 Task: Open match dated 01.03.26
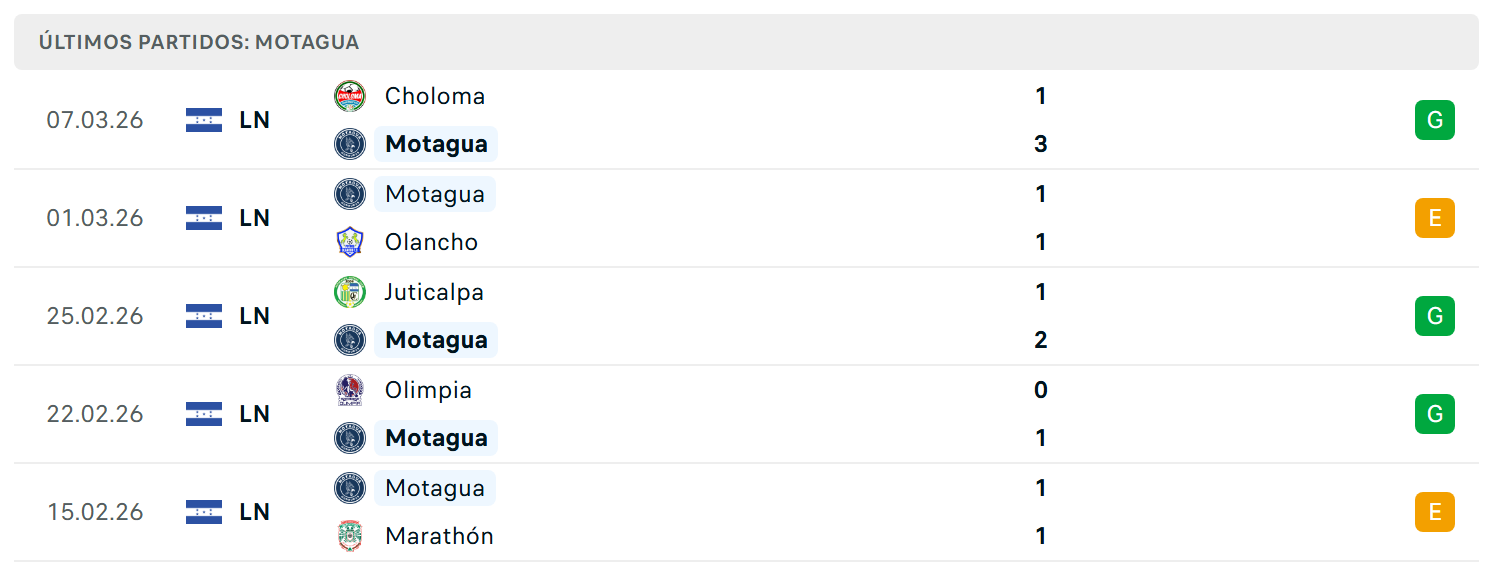(x=747, y=218)
